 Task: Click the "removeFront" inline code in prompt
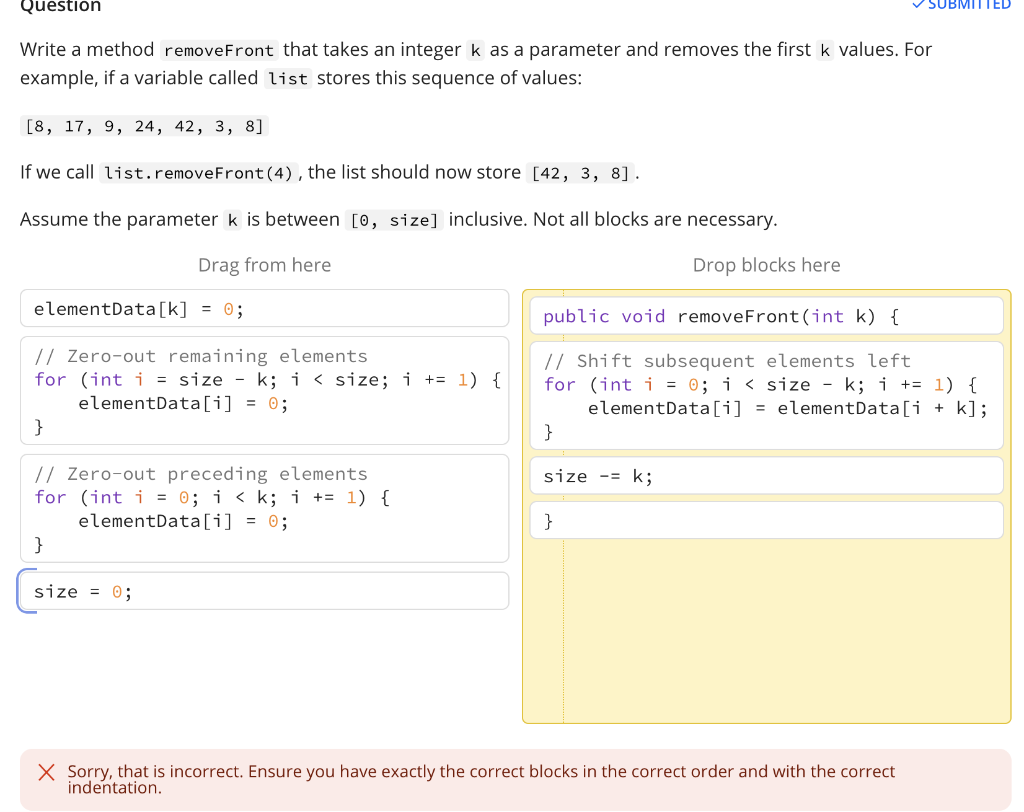coord(218,49)
